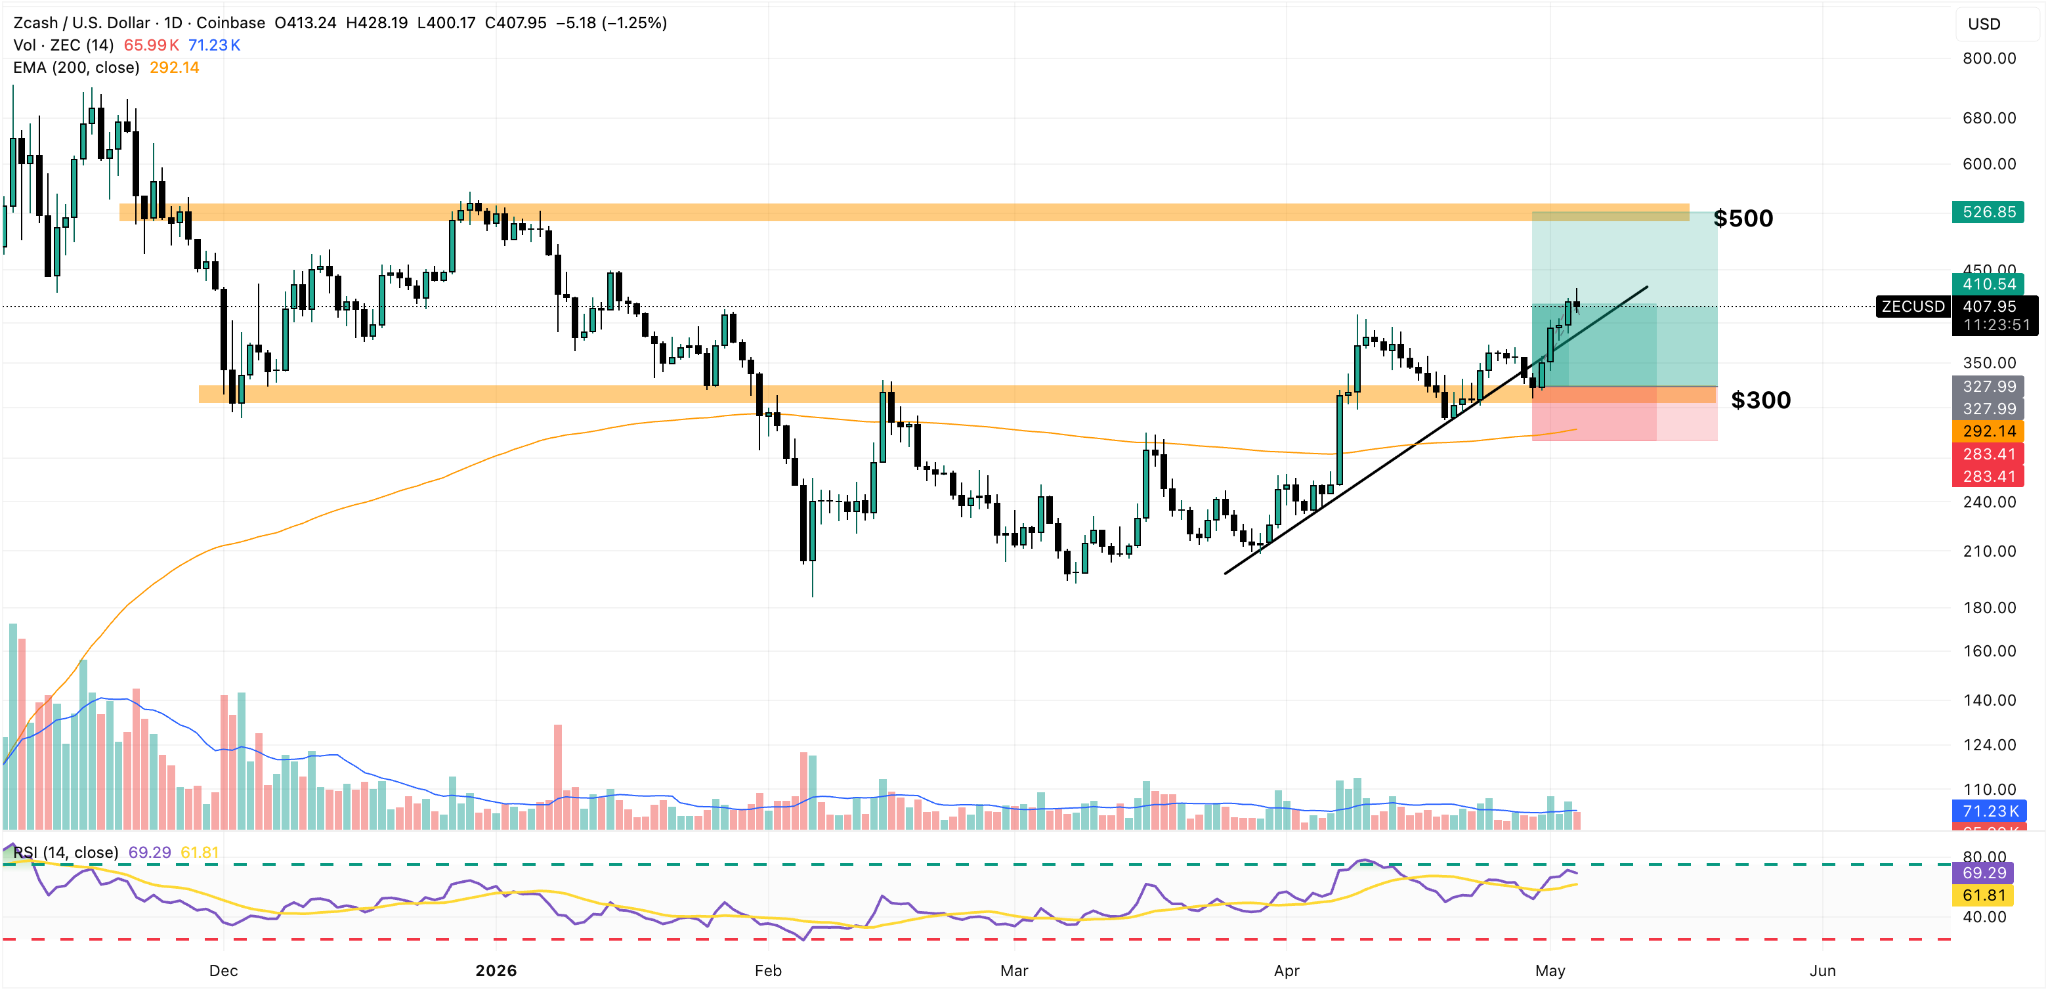Select the orange $300 support zone rectangle
2048x990 pixels.
pos(957,394)
